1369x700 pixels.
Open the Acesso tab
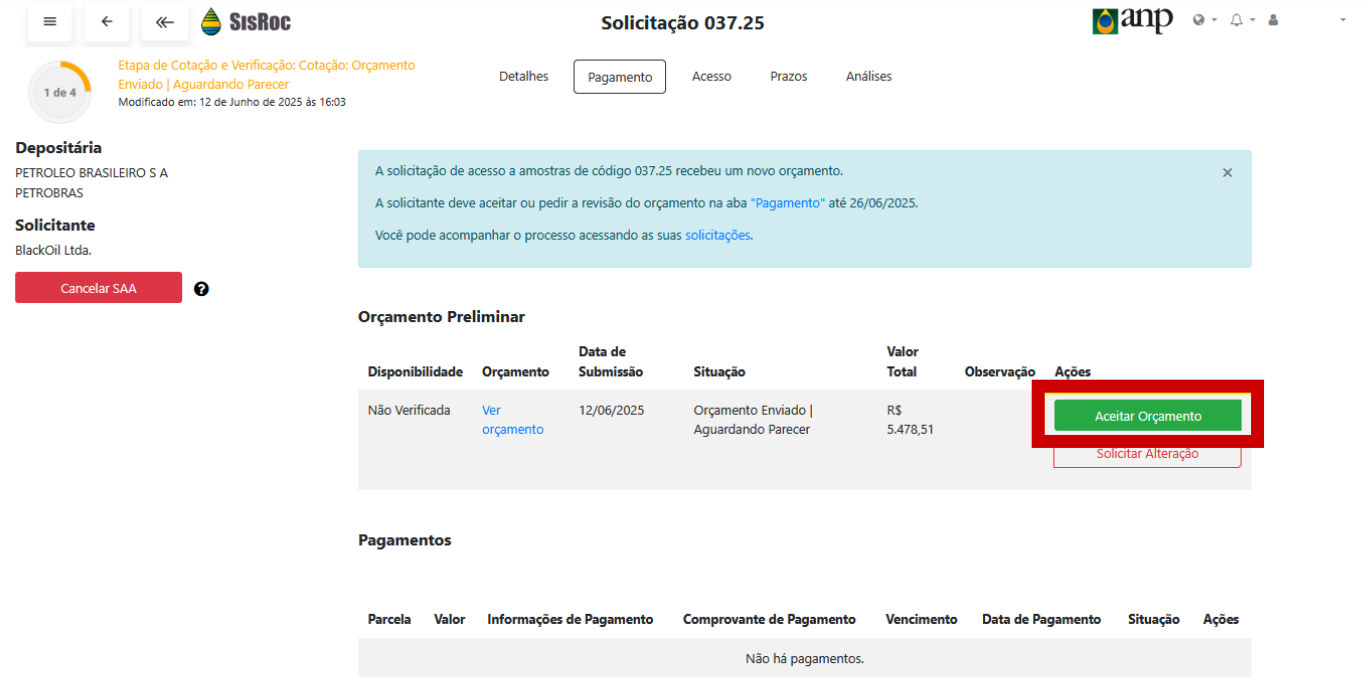click(711, 77)
